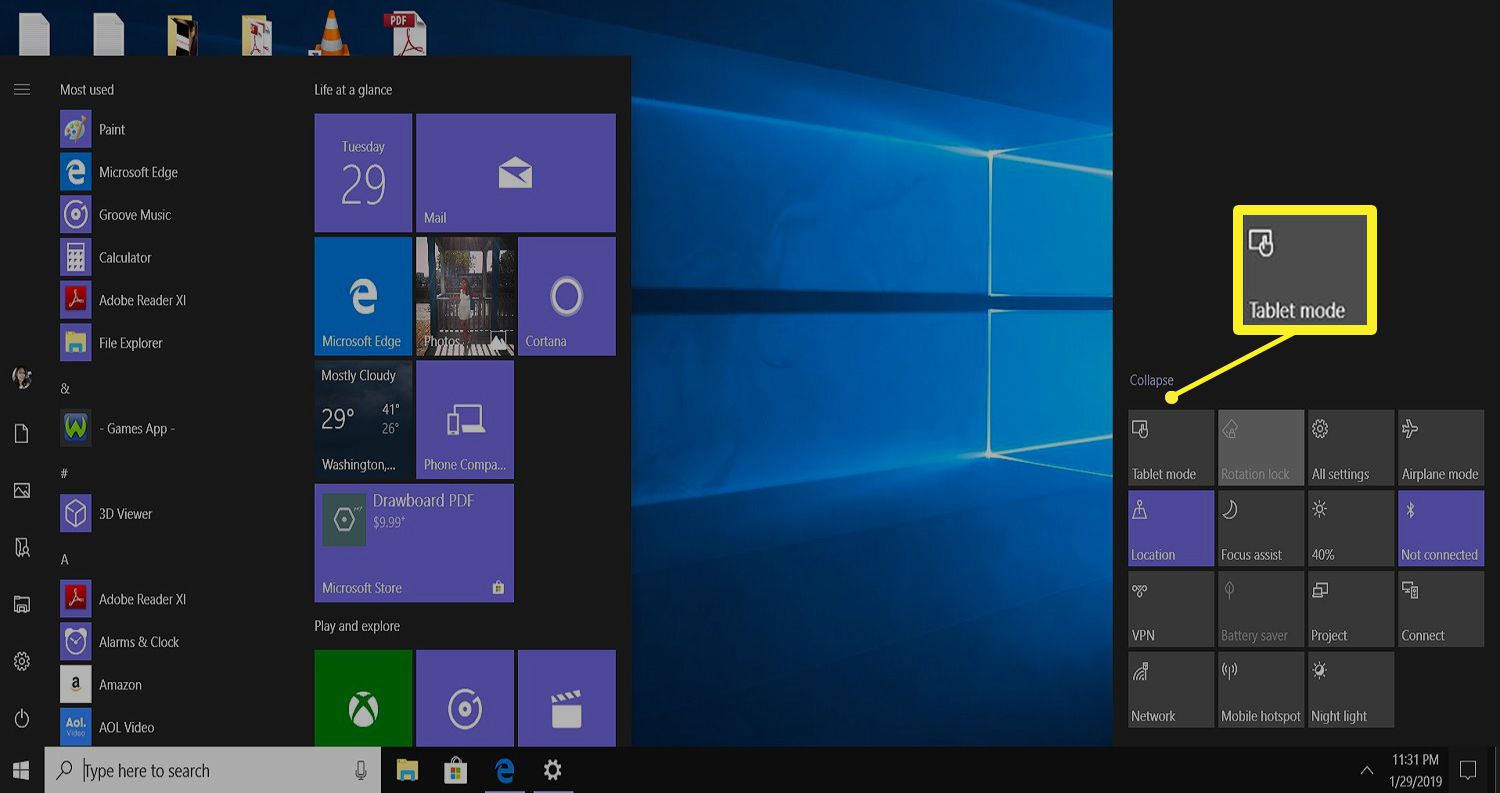Show hidden icons tray chevron

coord(1366,770)
